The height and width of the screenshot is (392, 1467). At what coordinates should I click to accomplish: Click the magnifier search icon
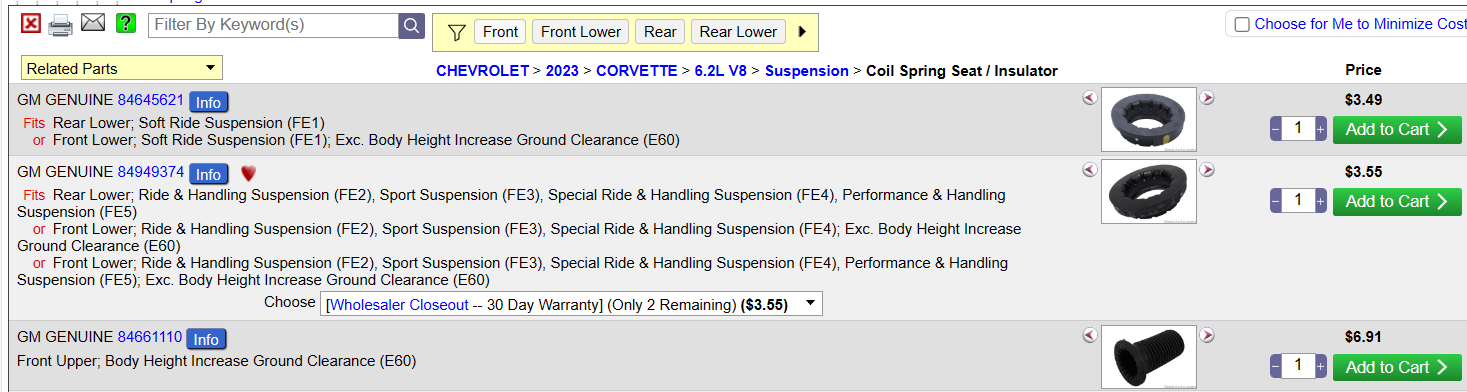(x=412, y=26)
